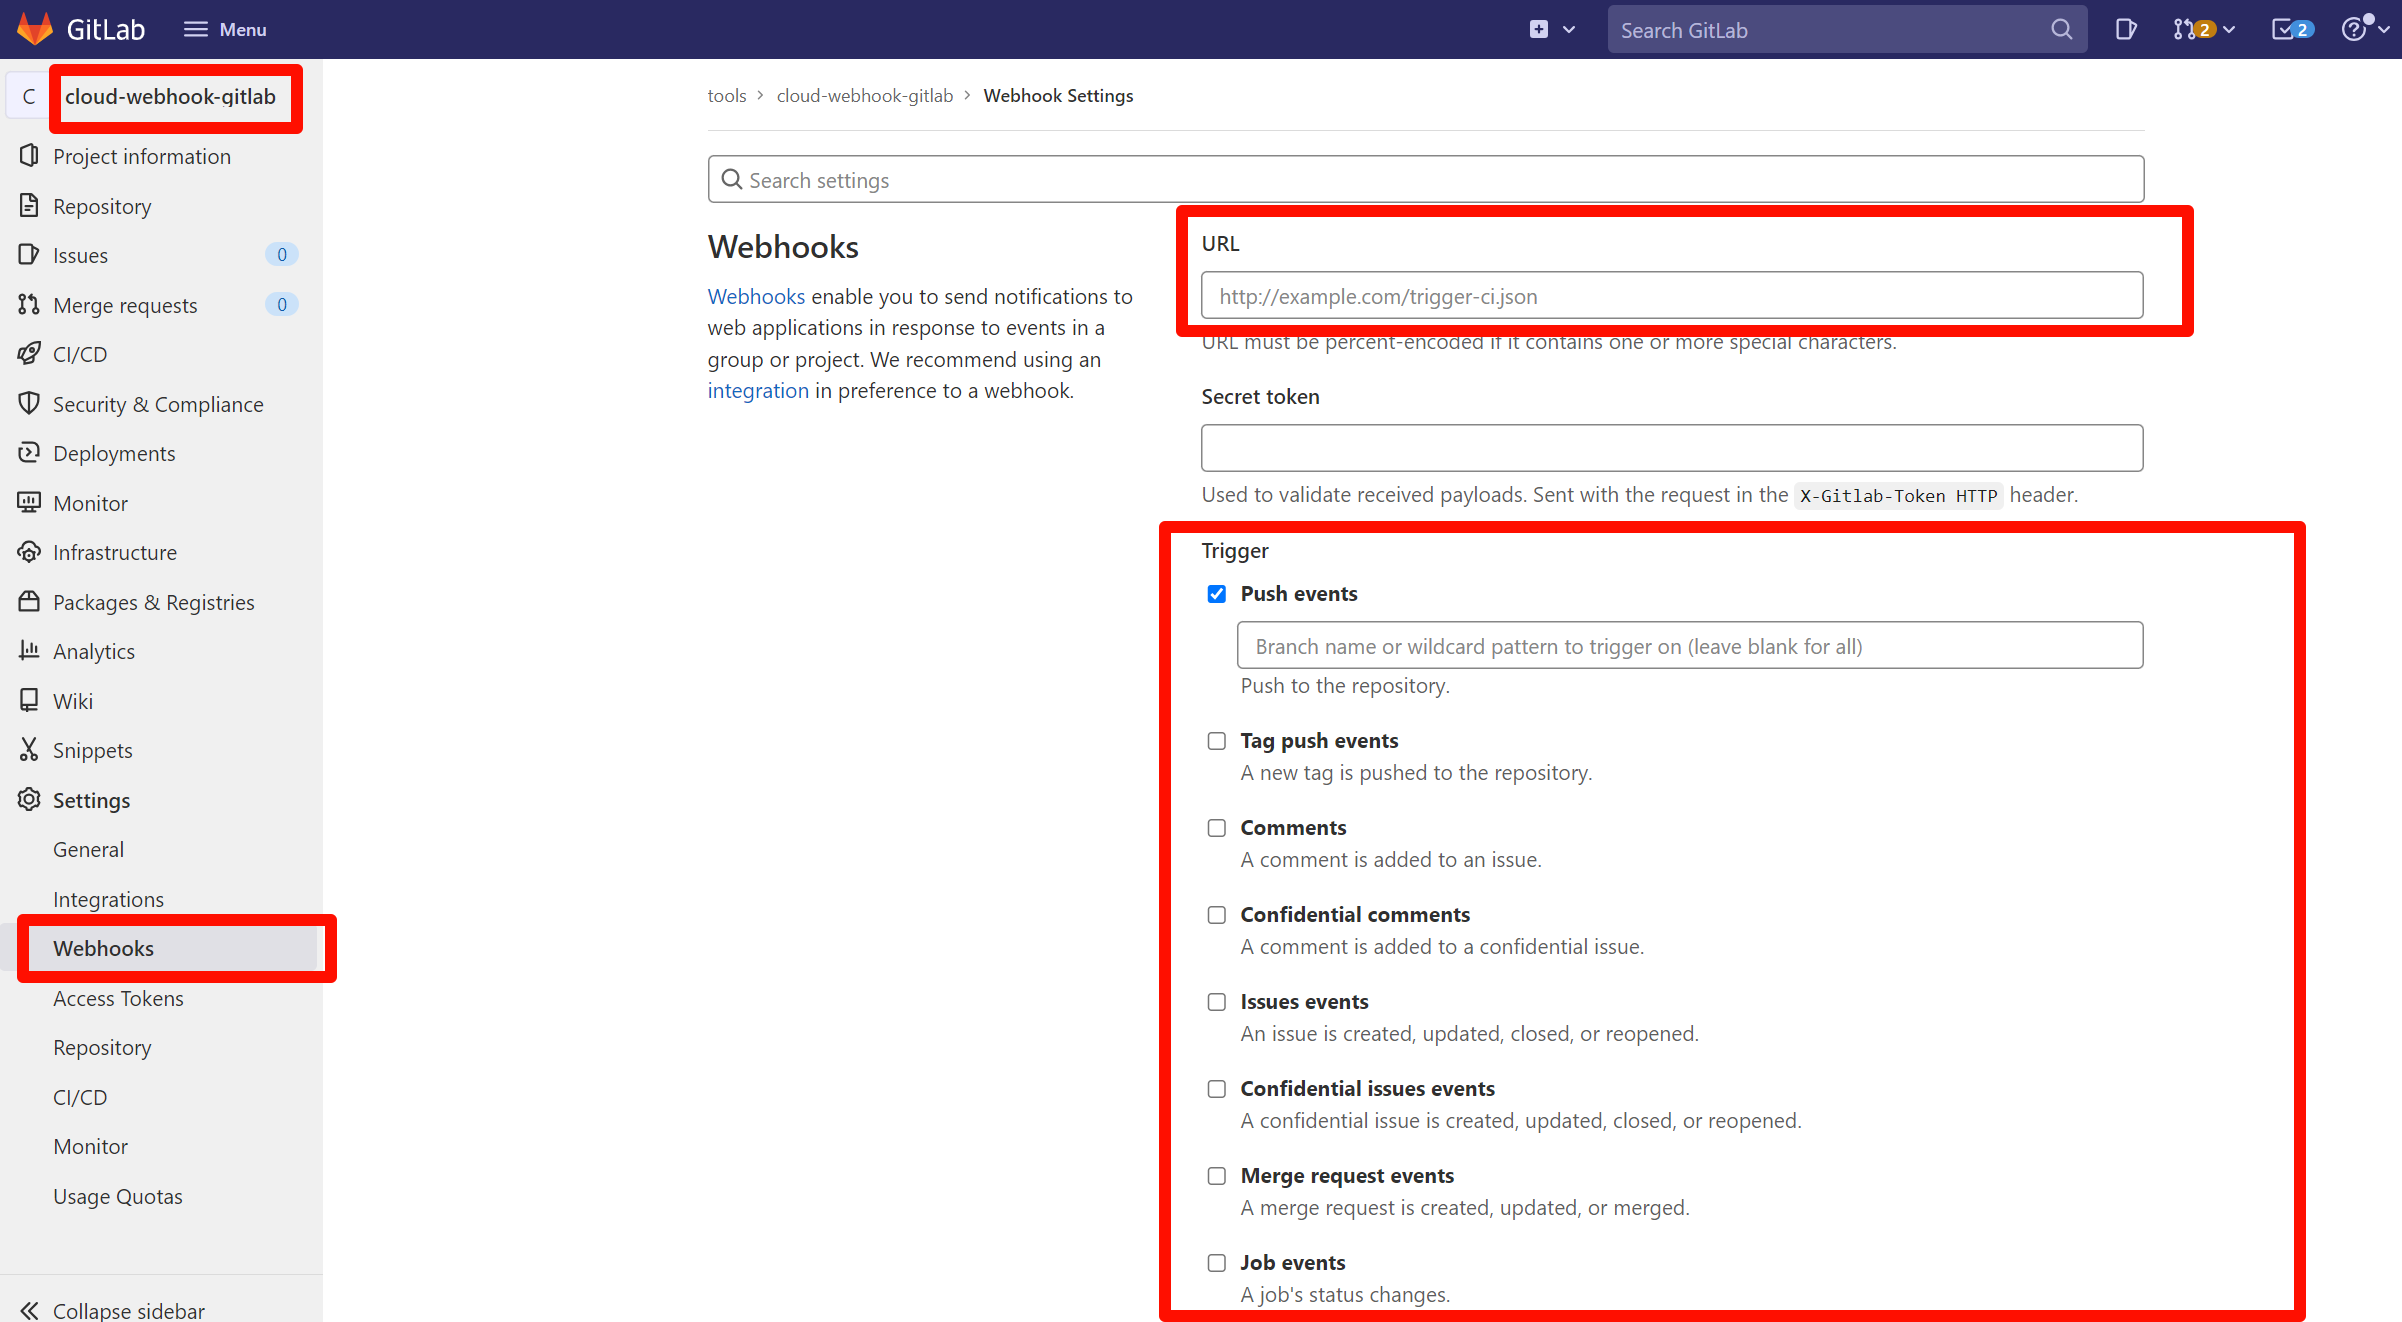Click the Infrastructure cloud icon

(29, 552)
